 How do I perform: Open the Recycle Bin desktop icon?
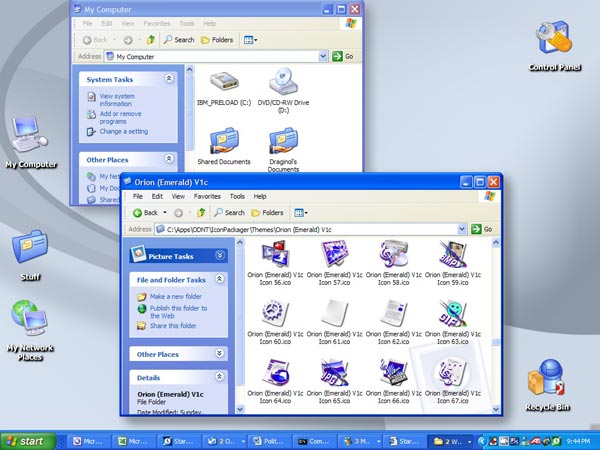547,380
